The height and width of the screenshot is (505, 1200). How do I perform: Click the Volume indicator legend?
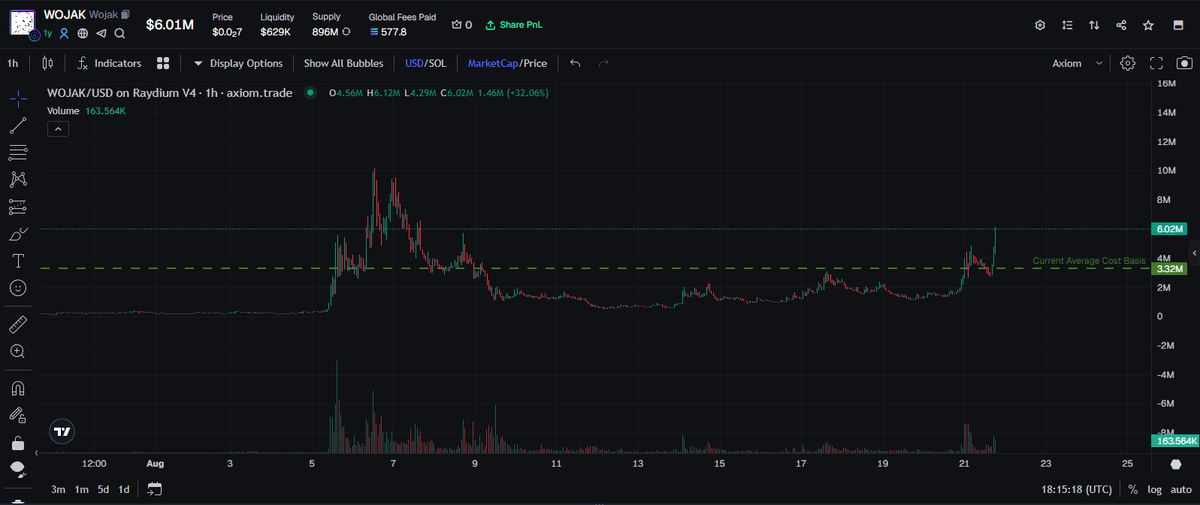click(x=87, y=111)
